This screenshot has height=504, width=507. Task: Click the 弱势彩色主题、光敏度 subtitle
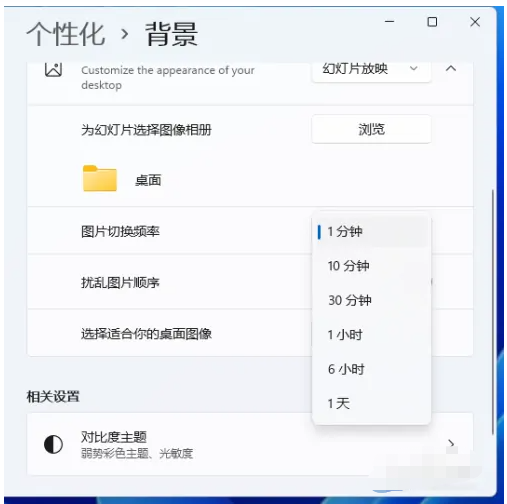pos(137,453)
